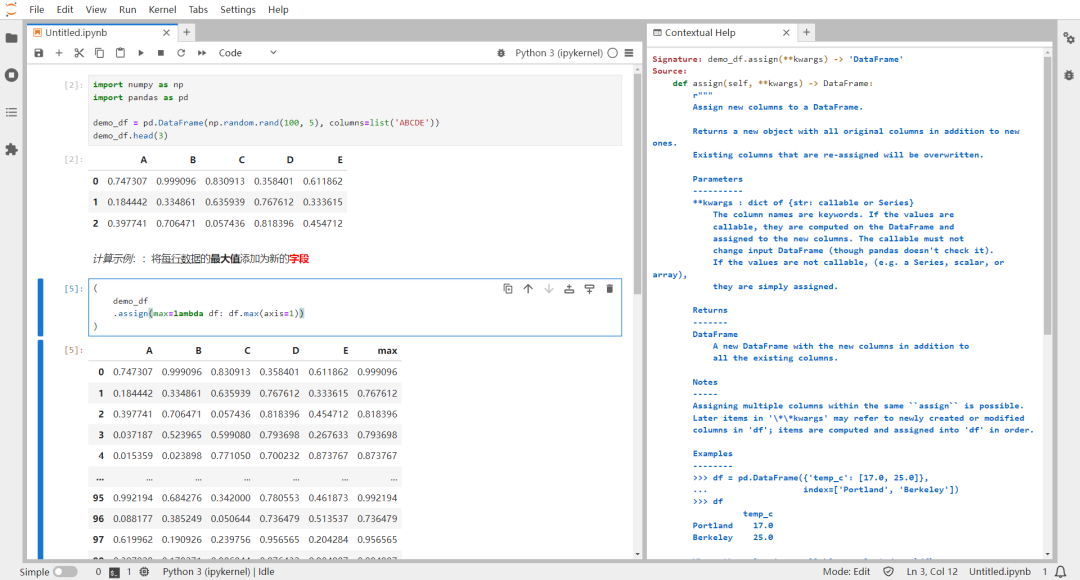Copy the selected cell in the toolbar
The image size is (1080, 580).
(x=99, y=53)
